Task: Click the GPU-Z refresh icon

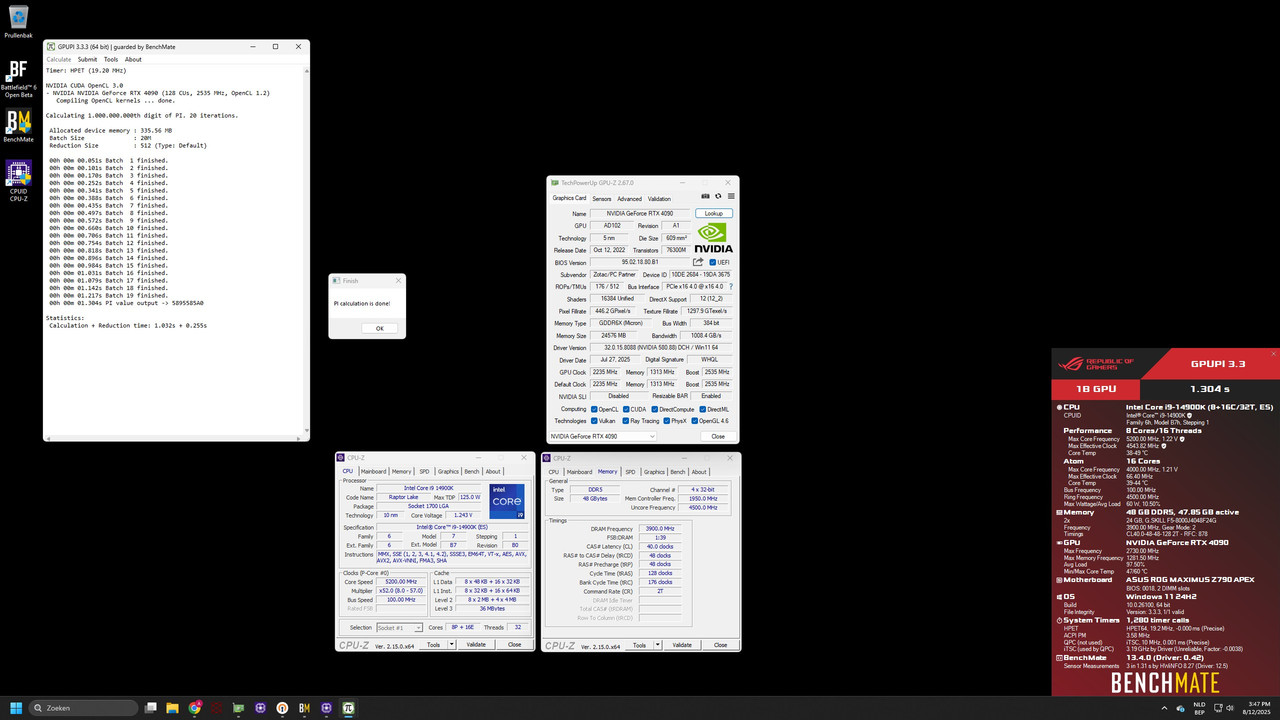Action: pyautogui.click(x=718, y=196)
